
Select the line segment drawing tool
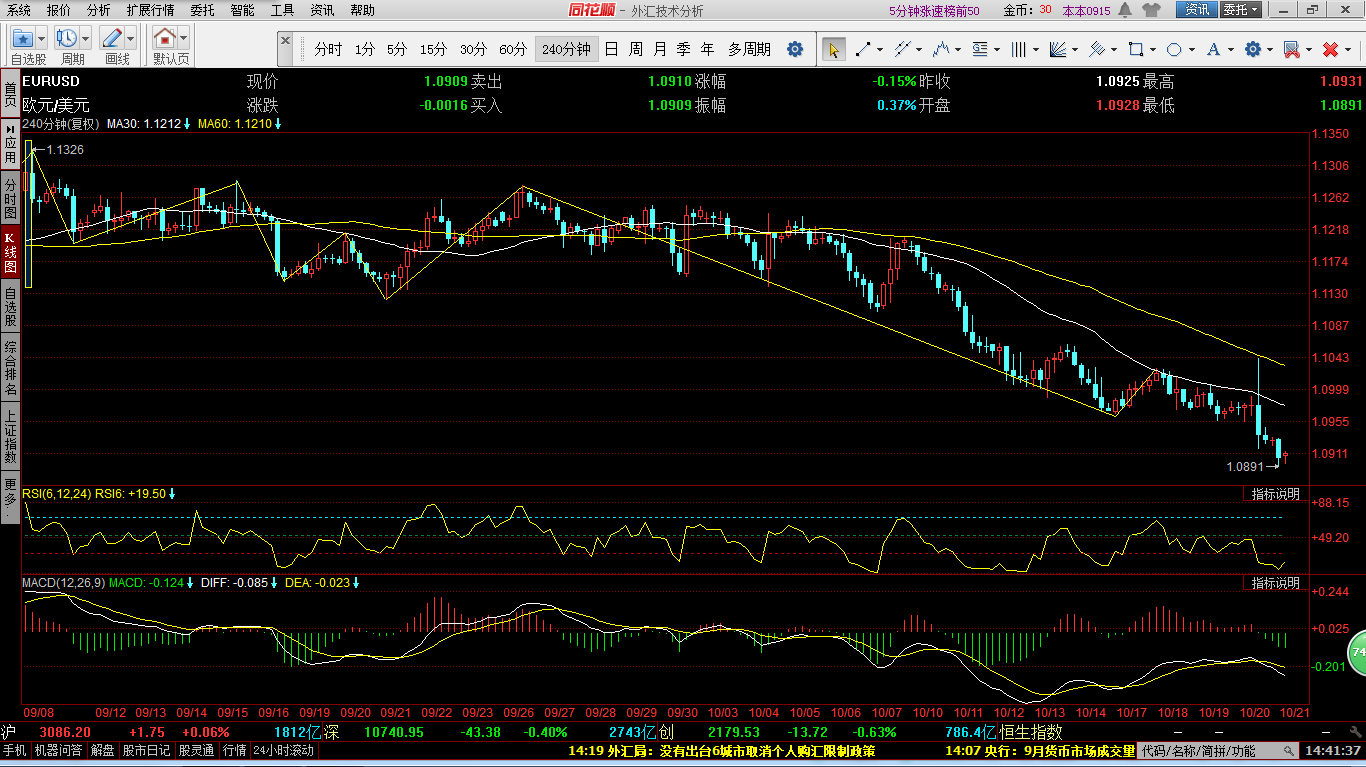tap(863, 49)
